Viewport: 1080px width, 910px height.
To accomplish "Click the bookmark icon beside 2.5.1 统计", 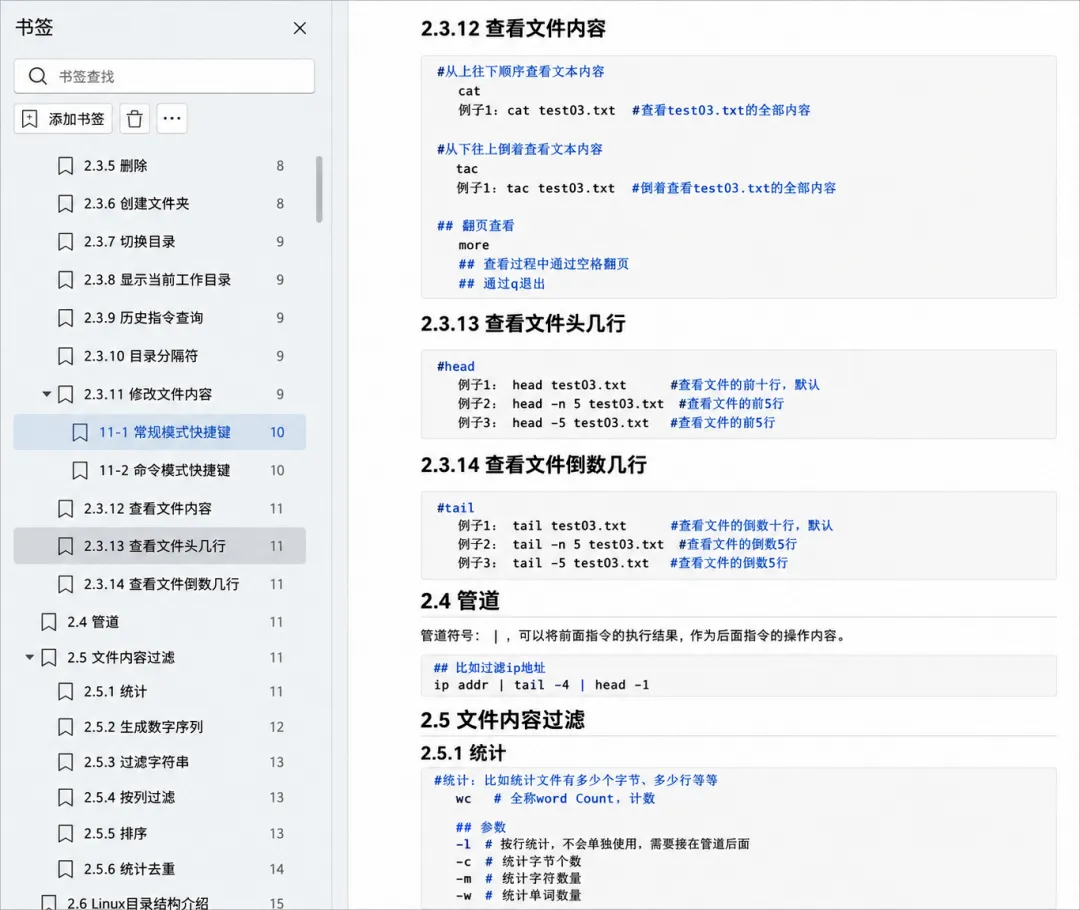I will point(65,692).
